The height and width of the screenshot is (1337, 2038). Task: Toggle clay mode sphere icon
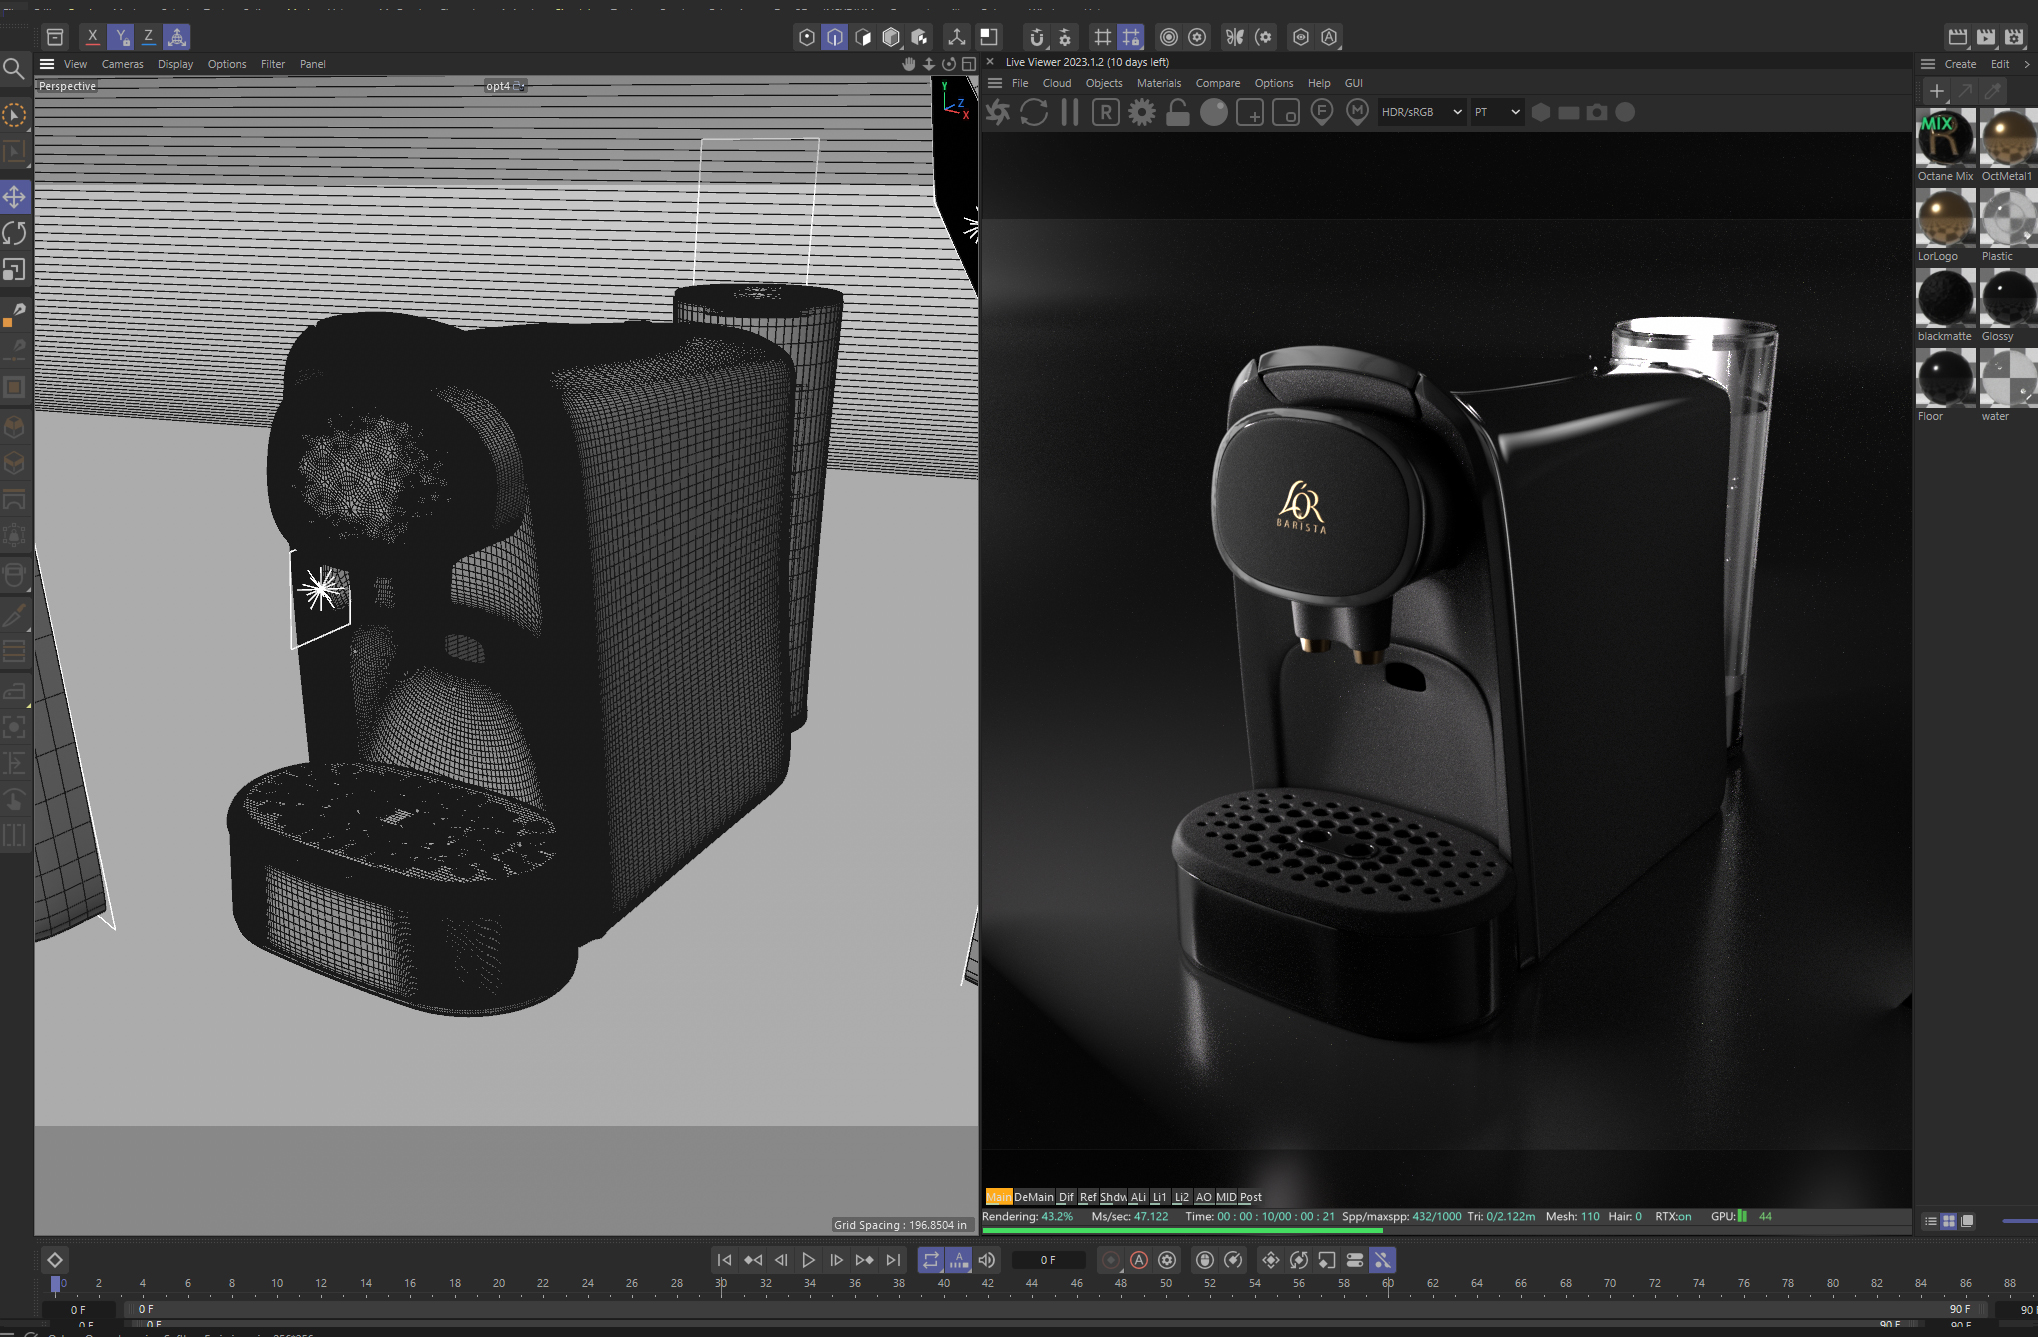[x=1213, y=112]
